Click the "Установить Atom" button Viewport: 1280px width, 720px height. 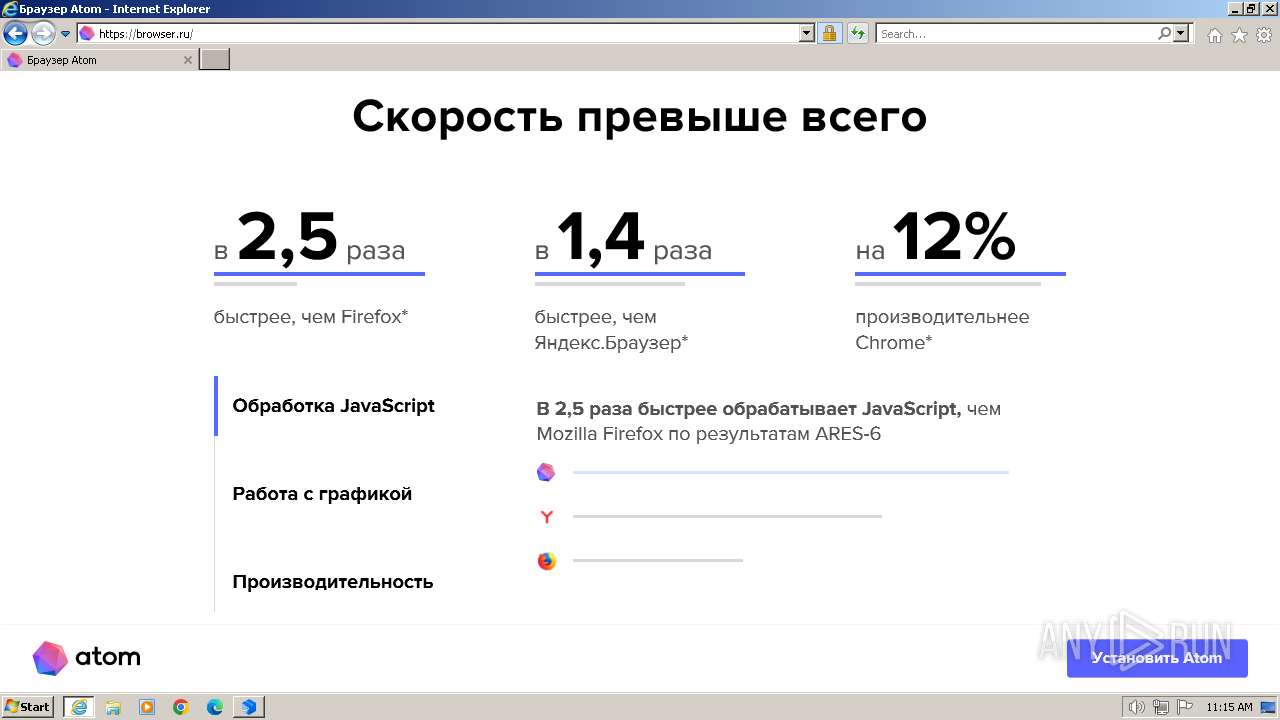click(x=1157, y=658)
